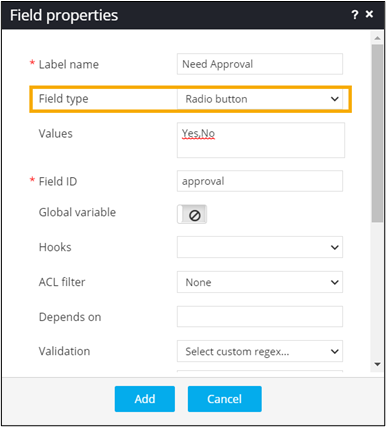Click the vertical scrollbar thumb

tap(377, 133)
